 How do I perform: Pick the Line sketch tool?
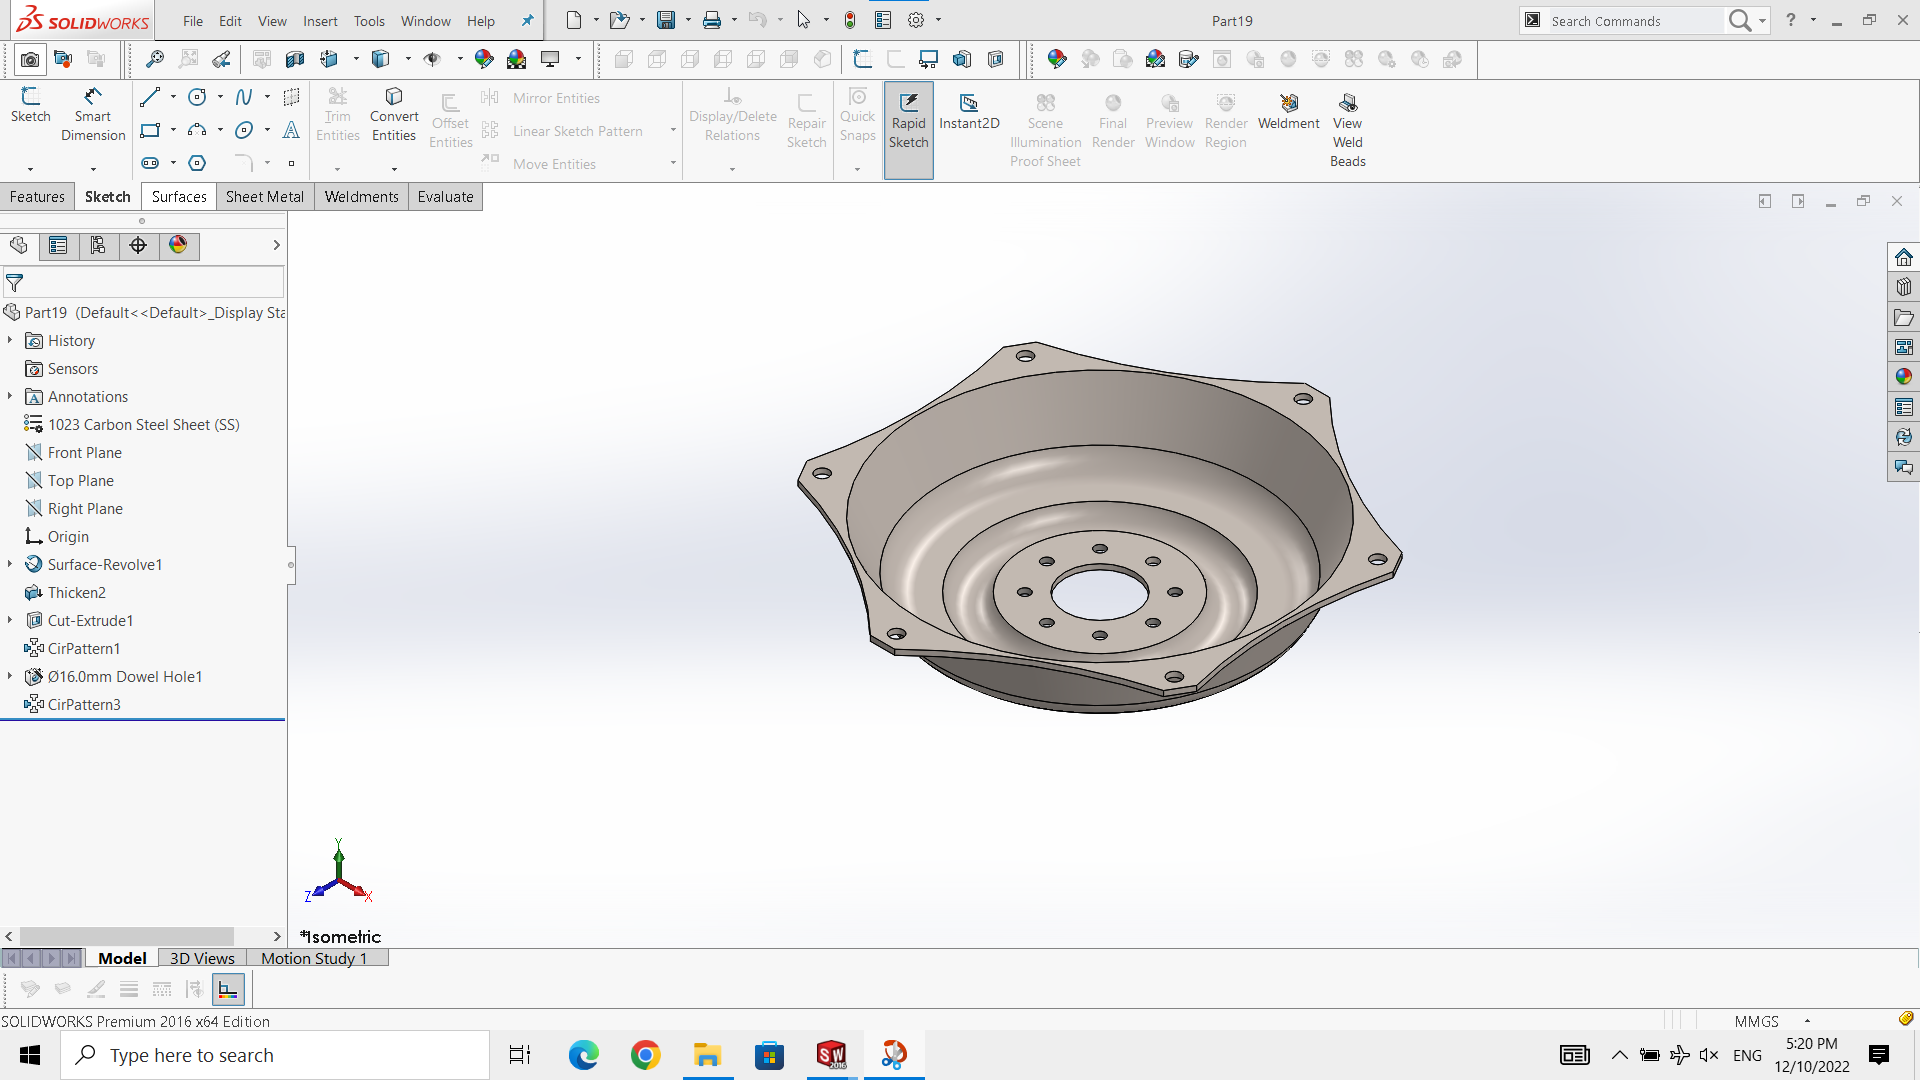(150, 97)
